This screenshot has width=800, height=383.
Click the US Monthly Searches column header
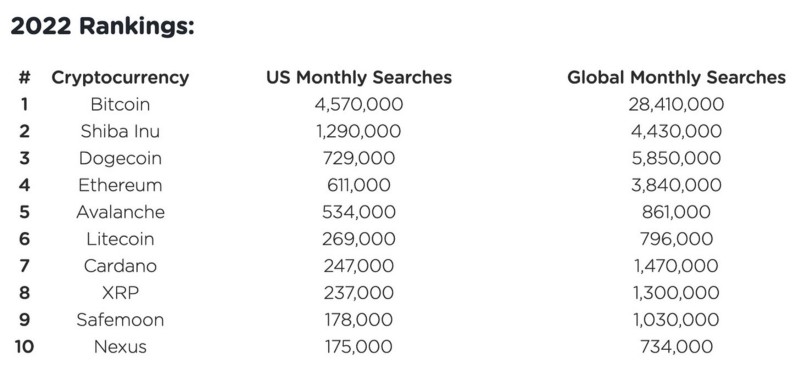pyautogui.click(x=359, y=78)
